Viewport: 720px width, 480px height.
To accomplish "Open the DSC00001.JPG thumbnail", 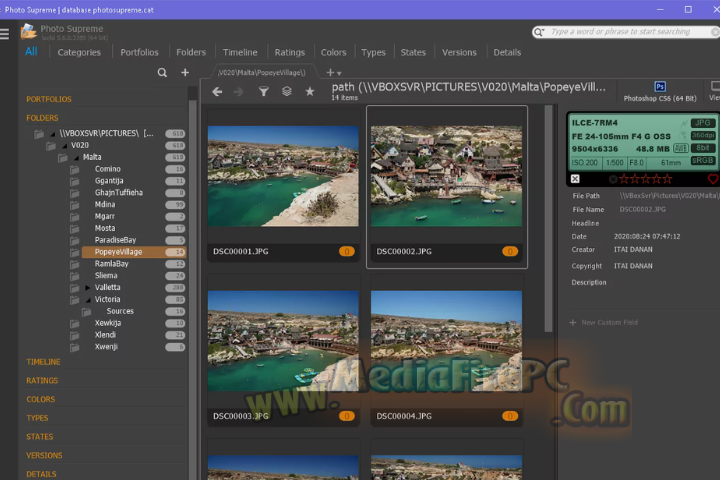I will pos(283,176).
